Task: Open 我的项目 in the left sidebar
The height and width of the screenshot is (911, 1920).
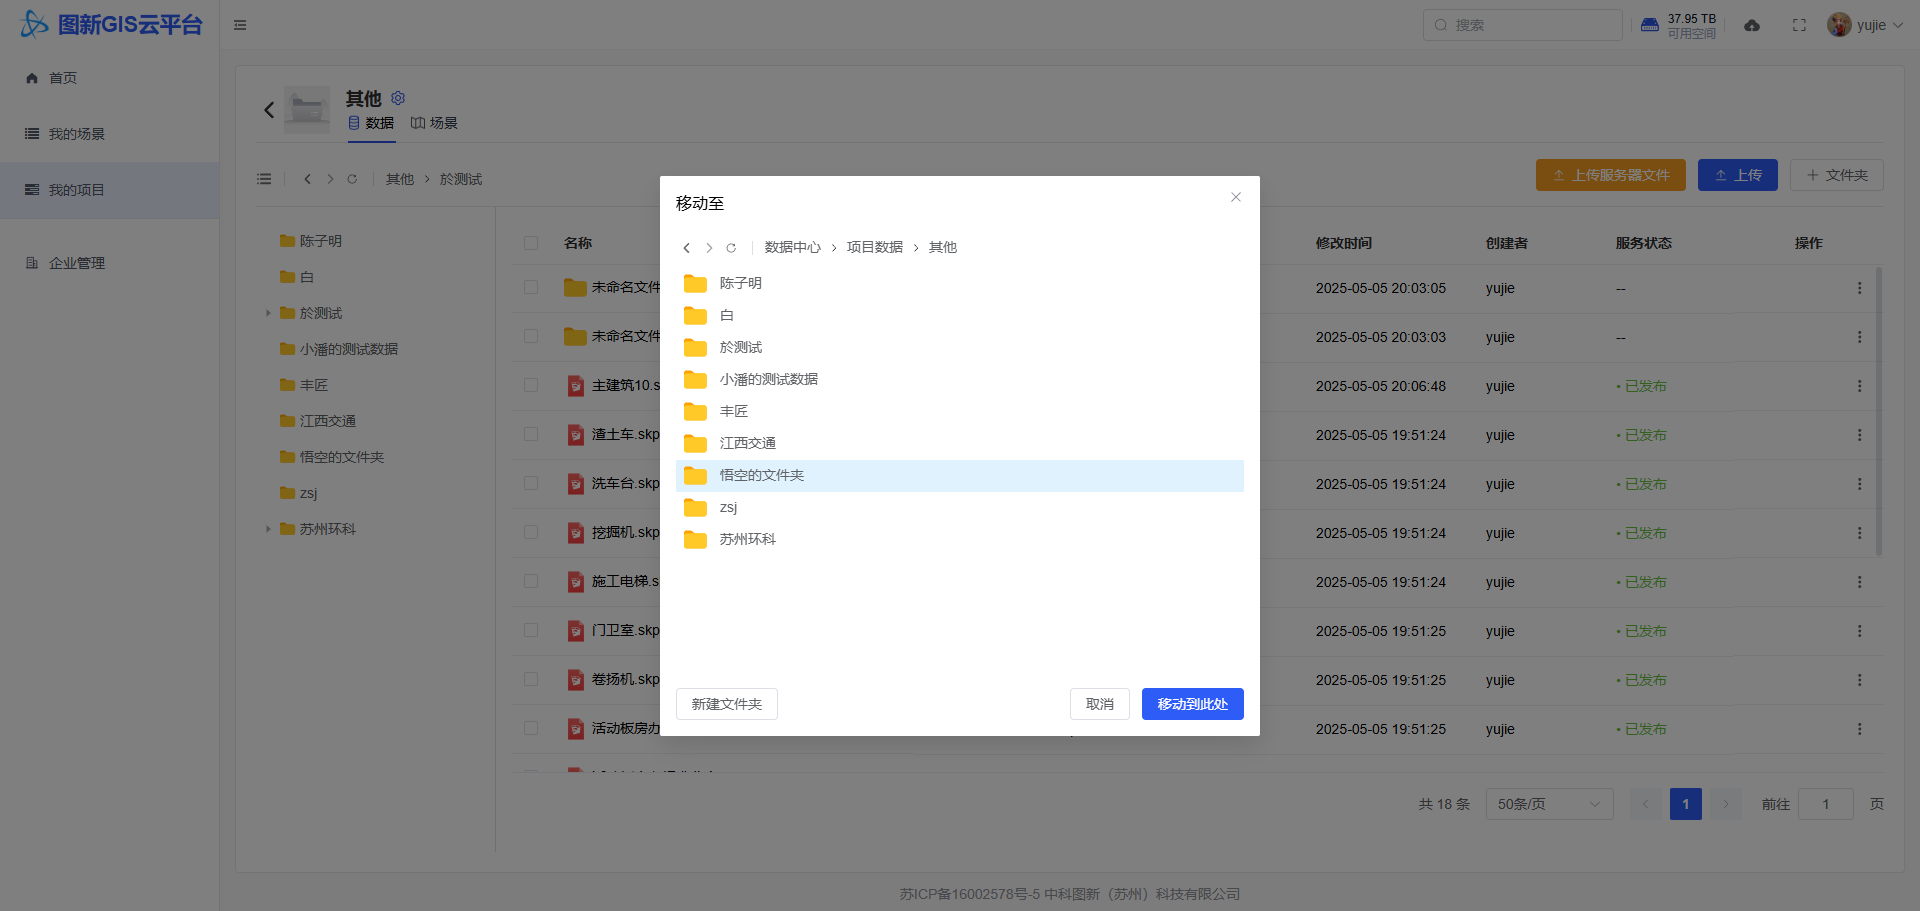Action: 110,190
